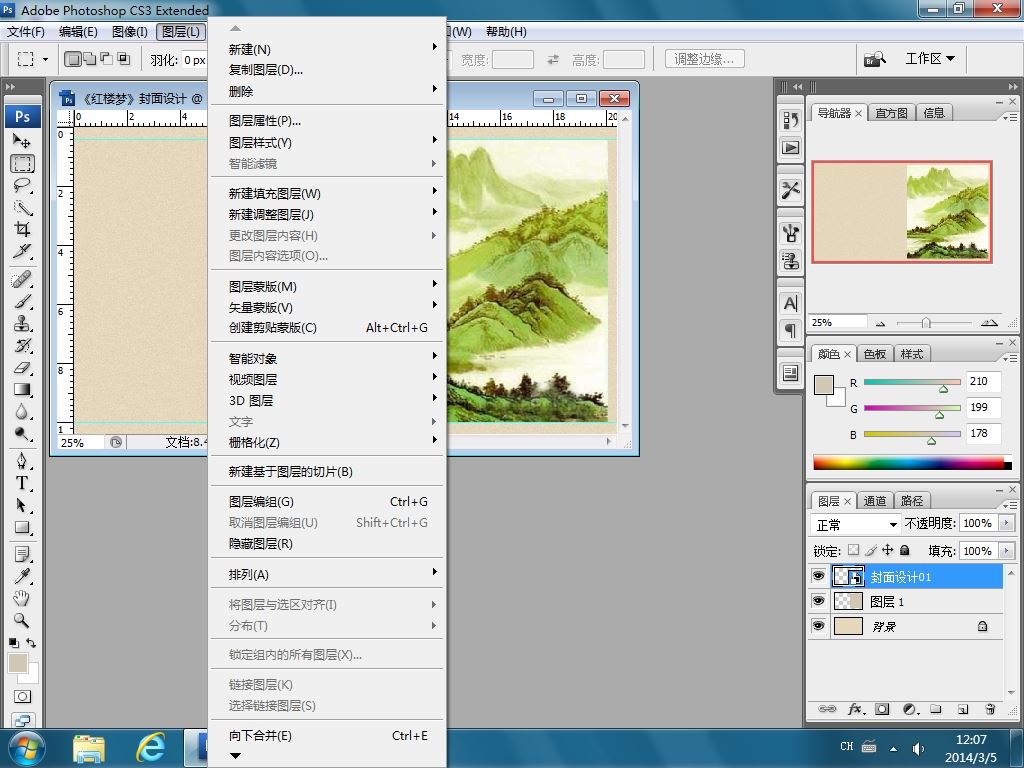Add a layer mask in Layers panel
The height and width of the screenshot is (768, 1024).
(x=882, y=709)
